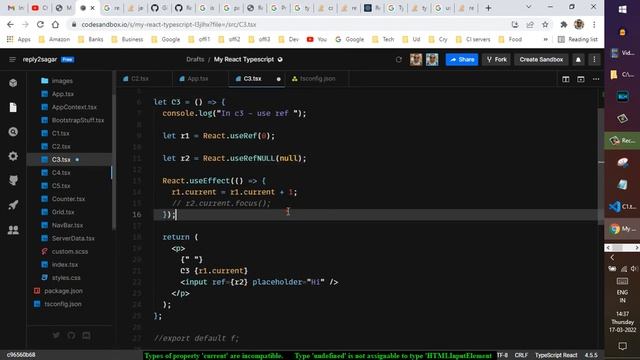Viewport: 640px width, 360px height.
Task: Open the Chrome extensions puzzle icon
Action: point(563,24)
